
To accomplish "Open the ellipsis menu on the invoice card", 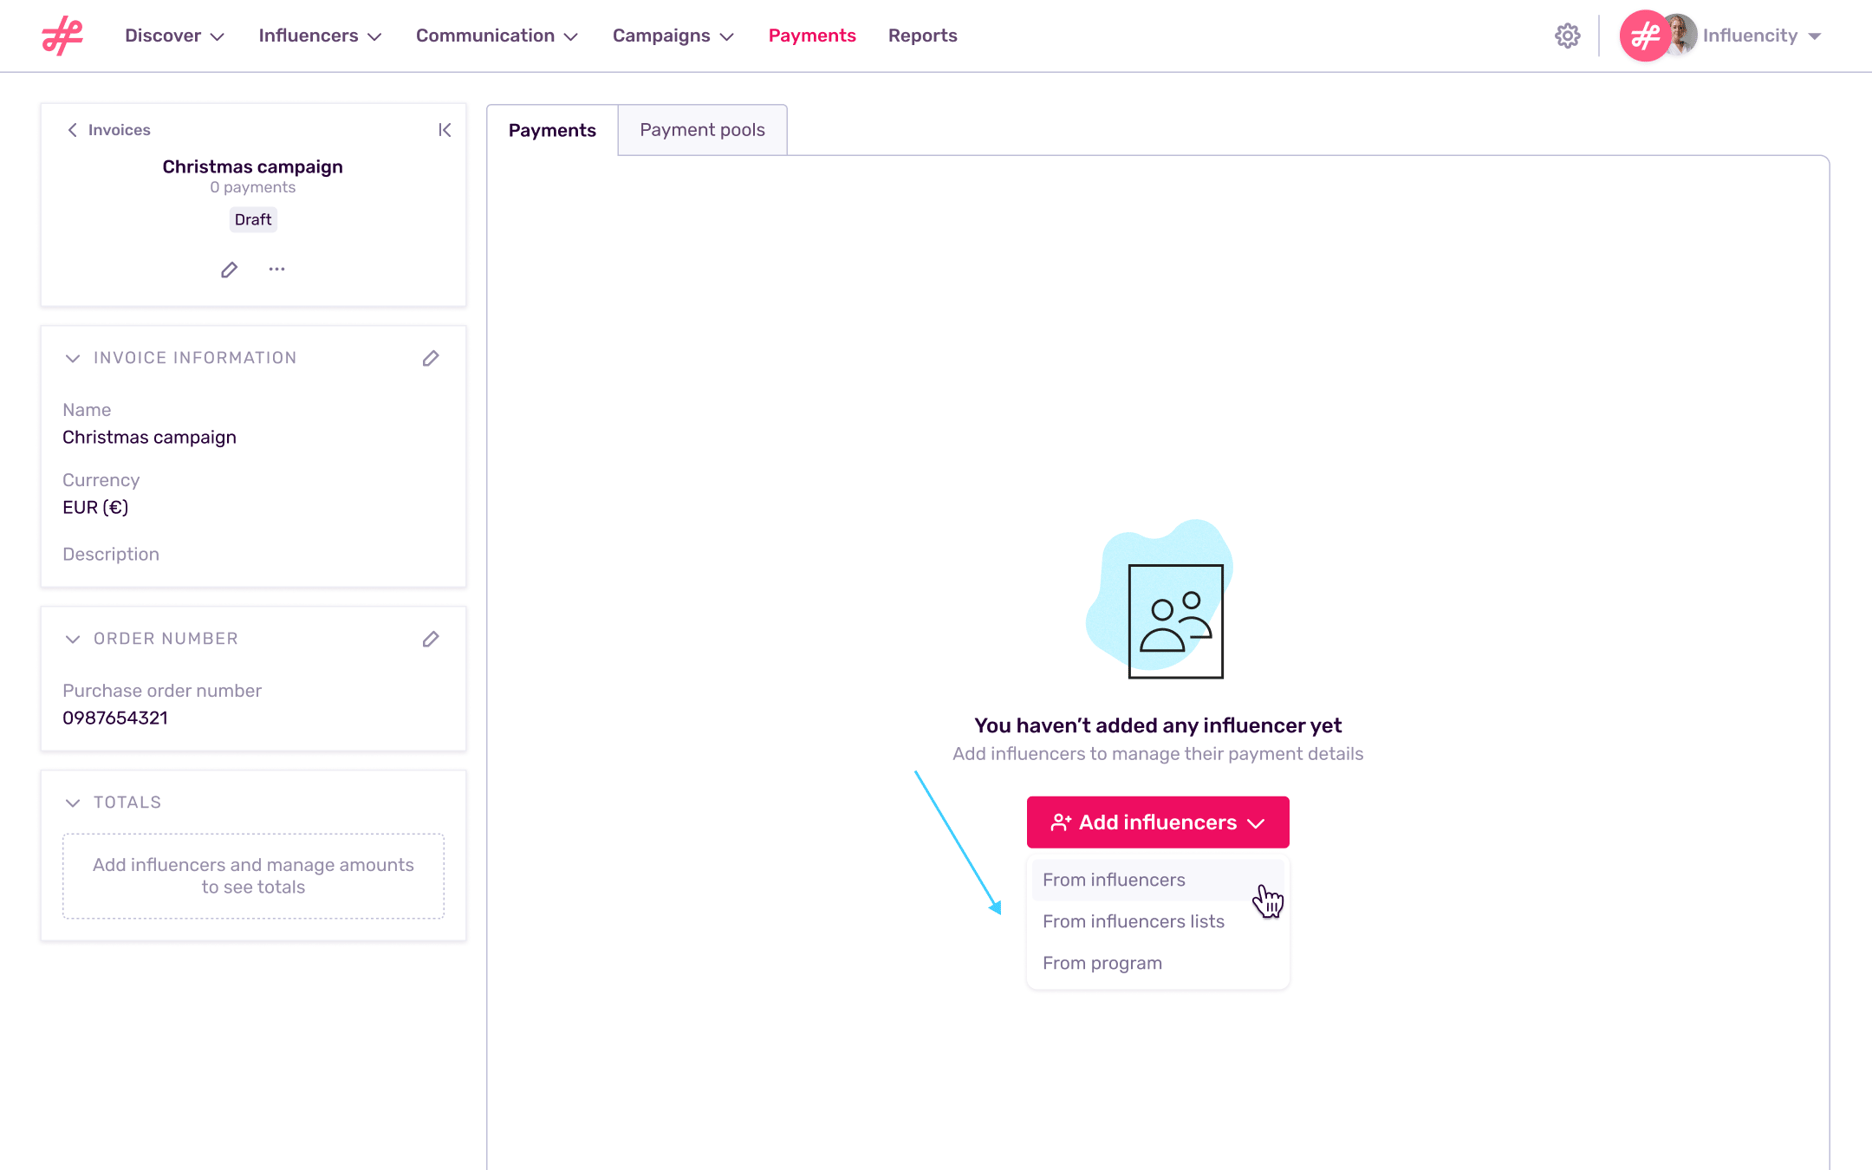I will tap(277, 269).
